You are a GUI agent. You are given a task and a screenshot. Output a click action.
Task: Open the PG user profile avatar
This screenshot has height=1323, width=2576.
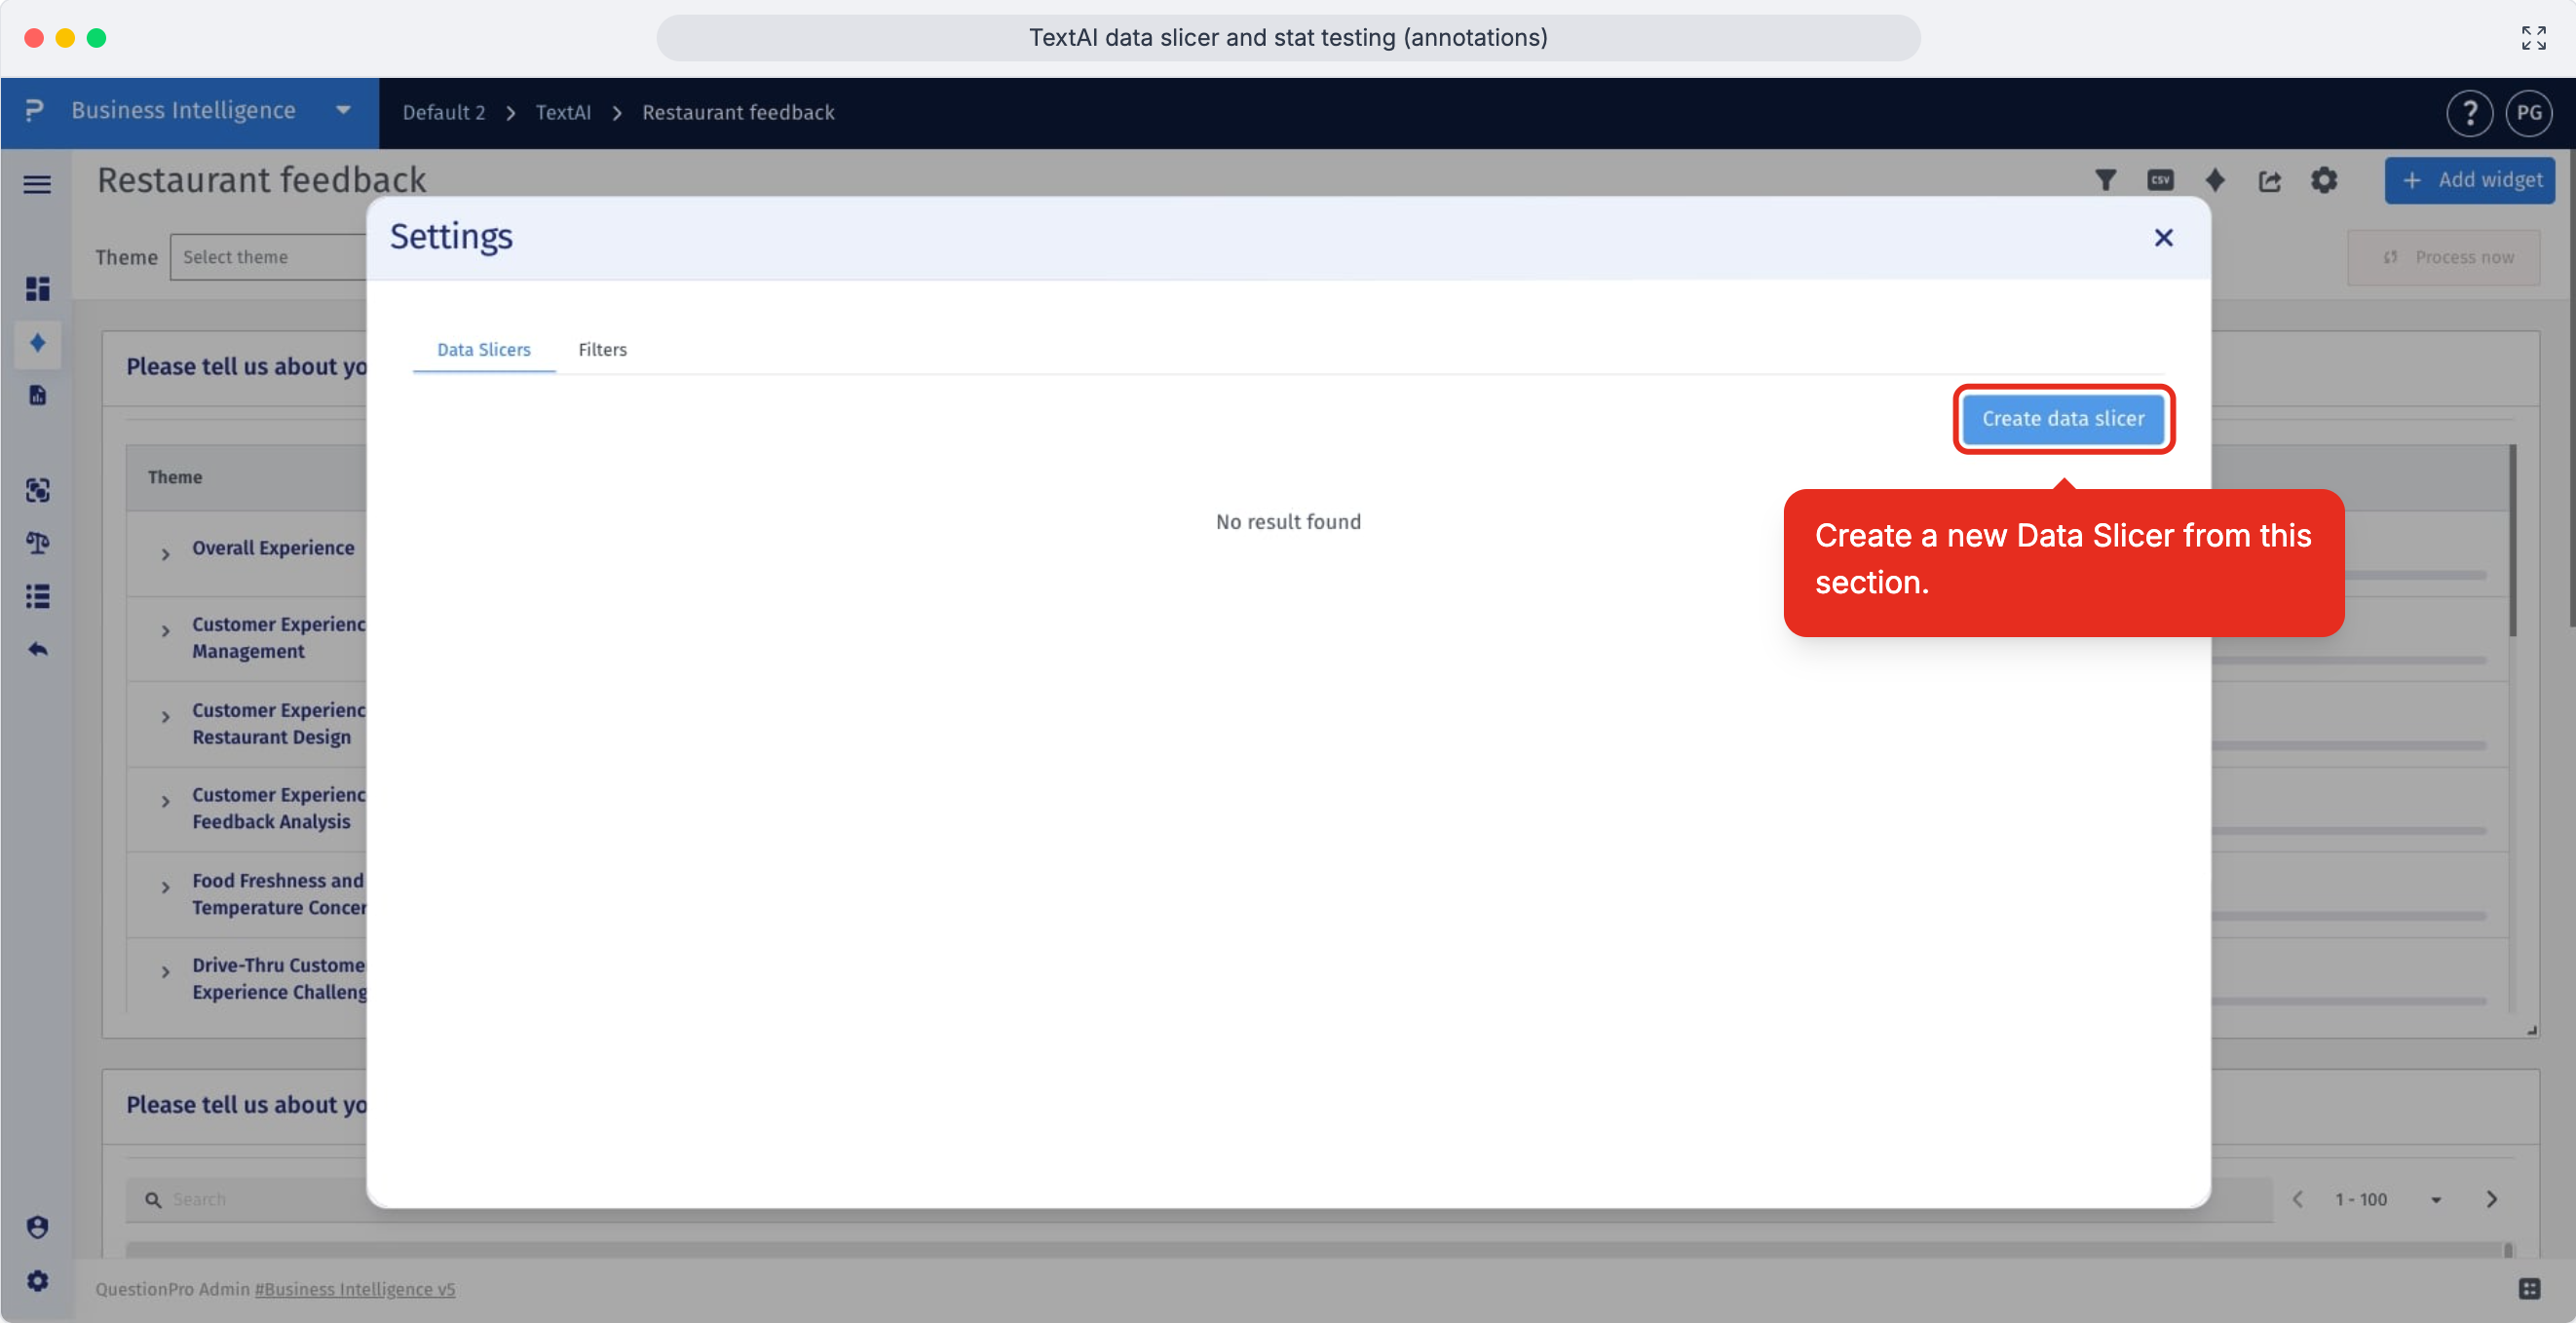click(x=2528, y=113)
